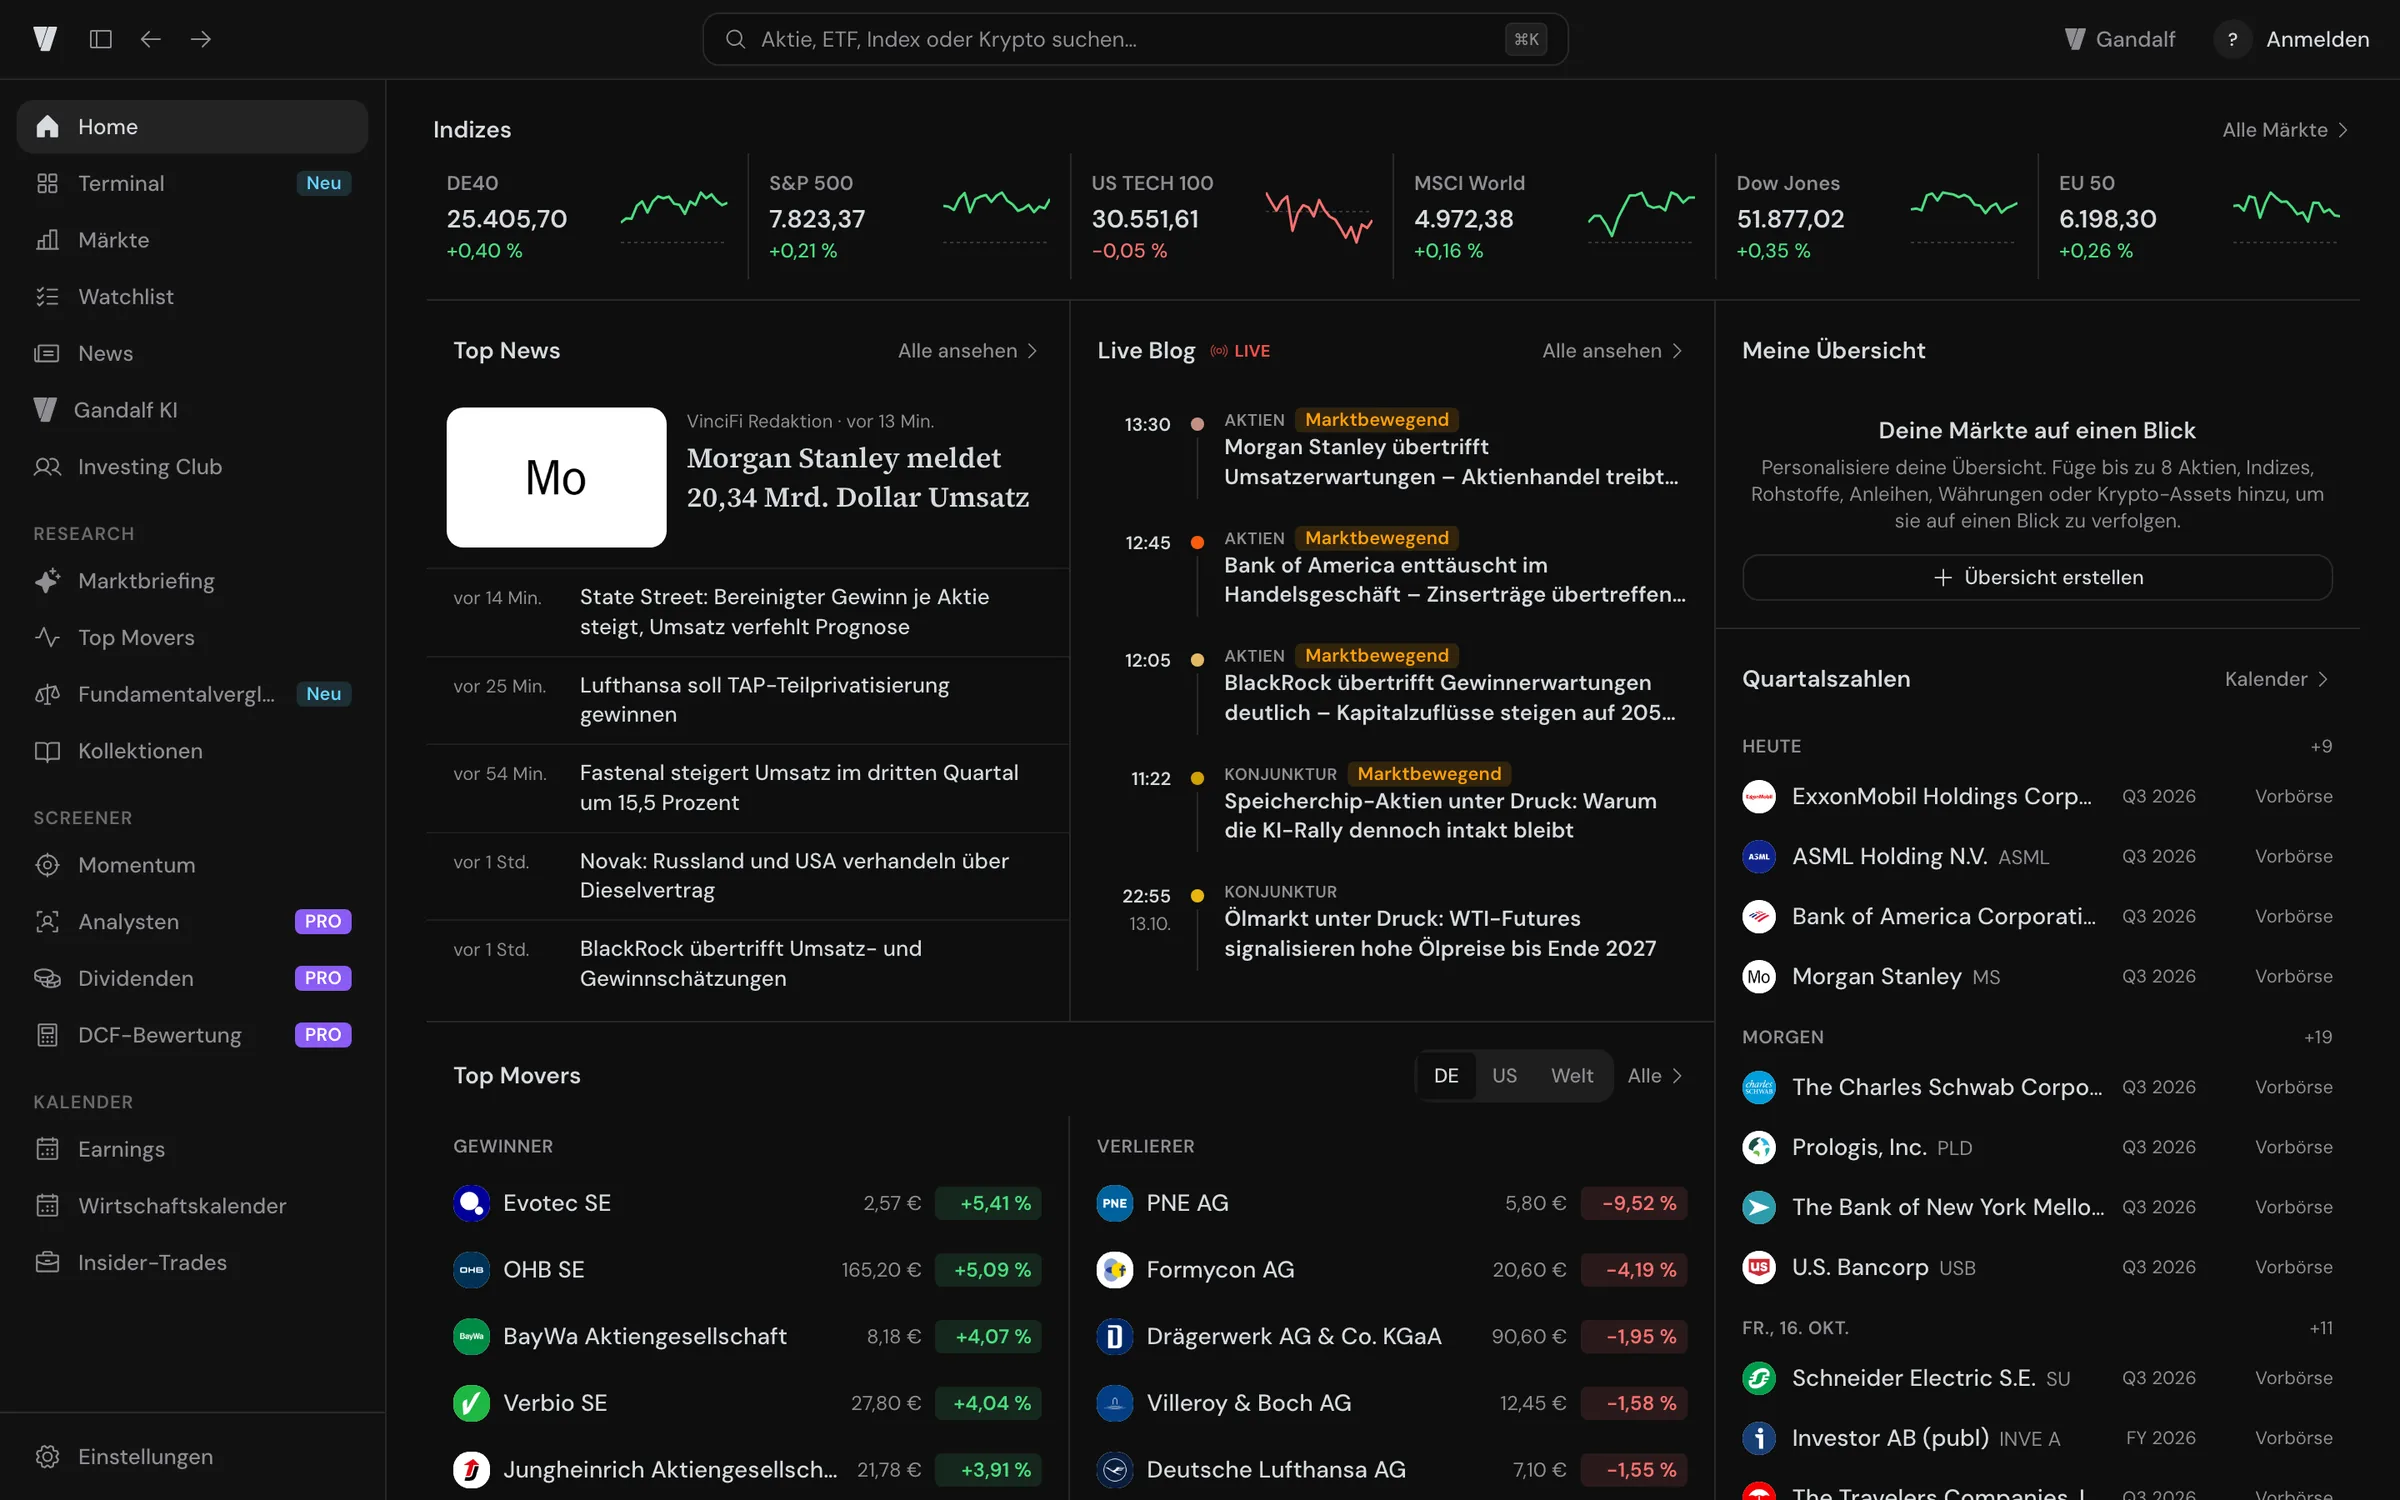
Task: Open Wirtschaftskalender in the sidebar
Action: pyautogui.click(x=192, y=1206)
